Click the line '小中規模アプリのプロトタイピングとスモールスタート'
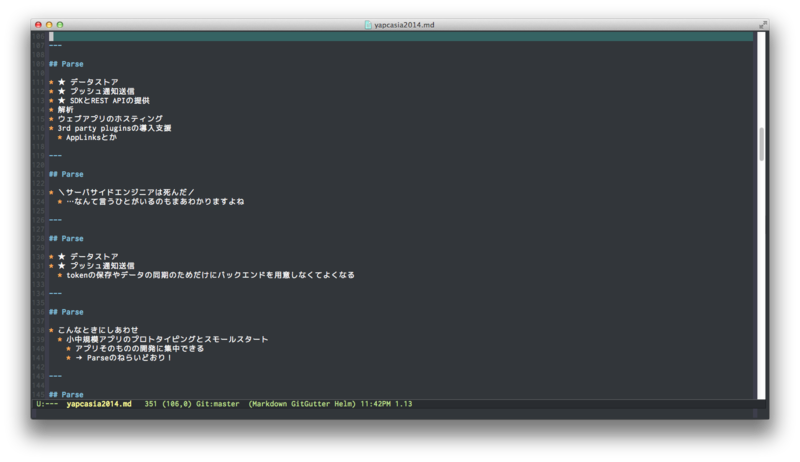The image size is (800, 462). 167,339
